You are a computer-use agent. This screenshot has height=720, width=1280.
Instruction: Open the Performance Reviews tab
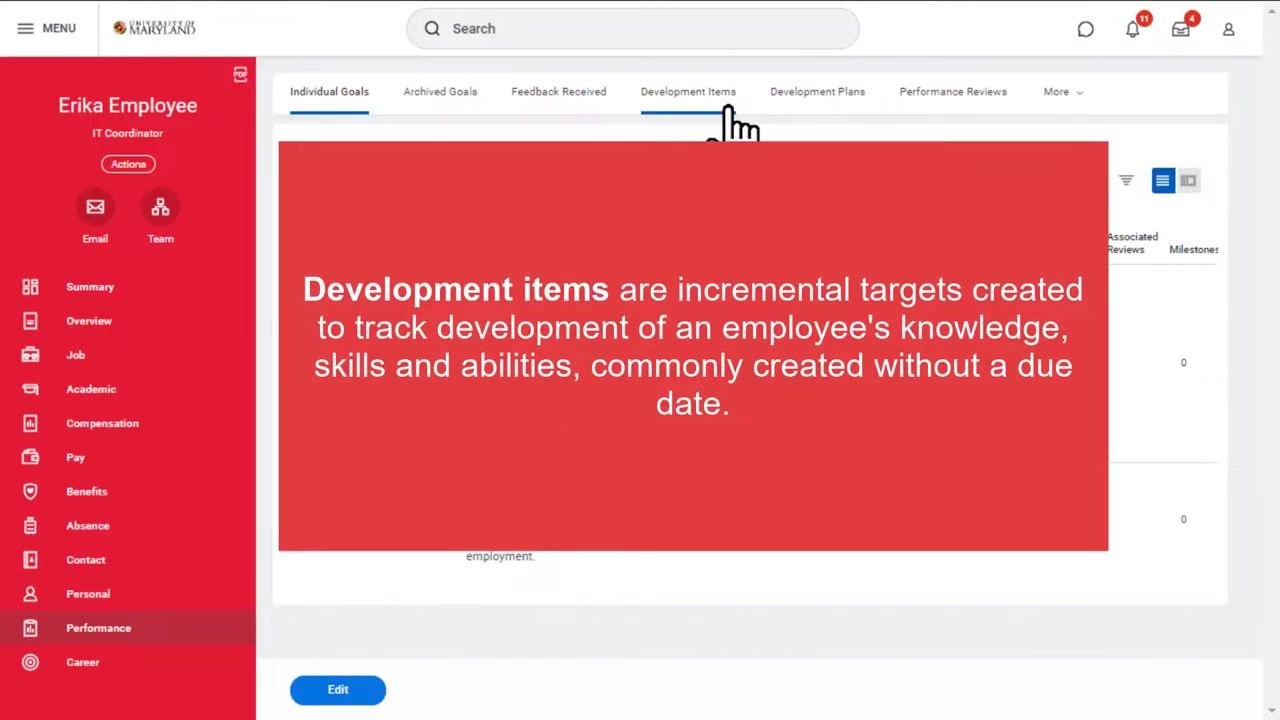953,92
